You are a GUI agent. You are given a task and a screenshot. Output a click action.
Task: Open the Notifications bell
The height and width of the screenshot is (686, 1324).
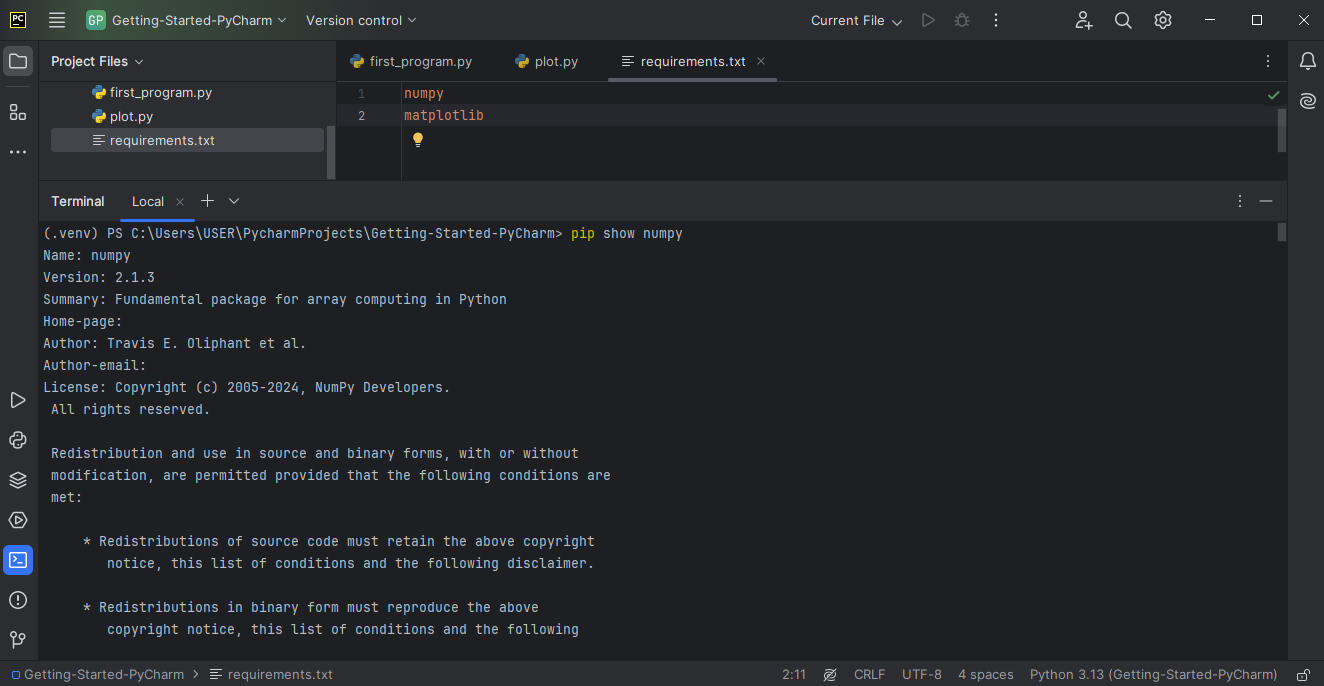click(1307, 61)
